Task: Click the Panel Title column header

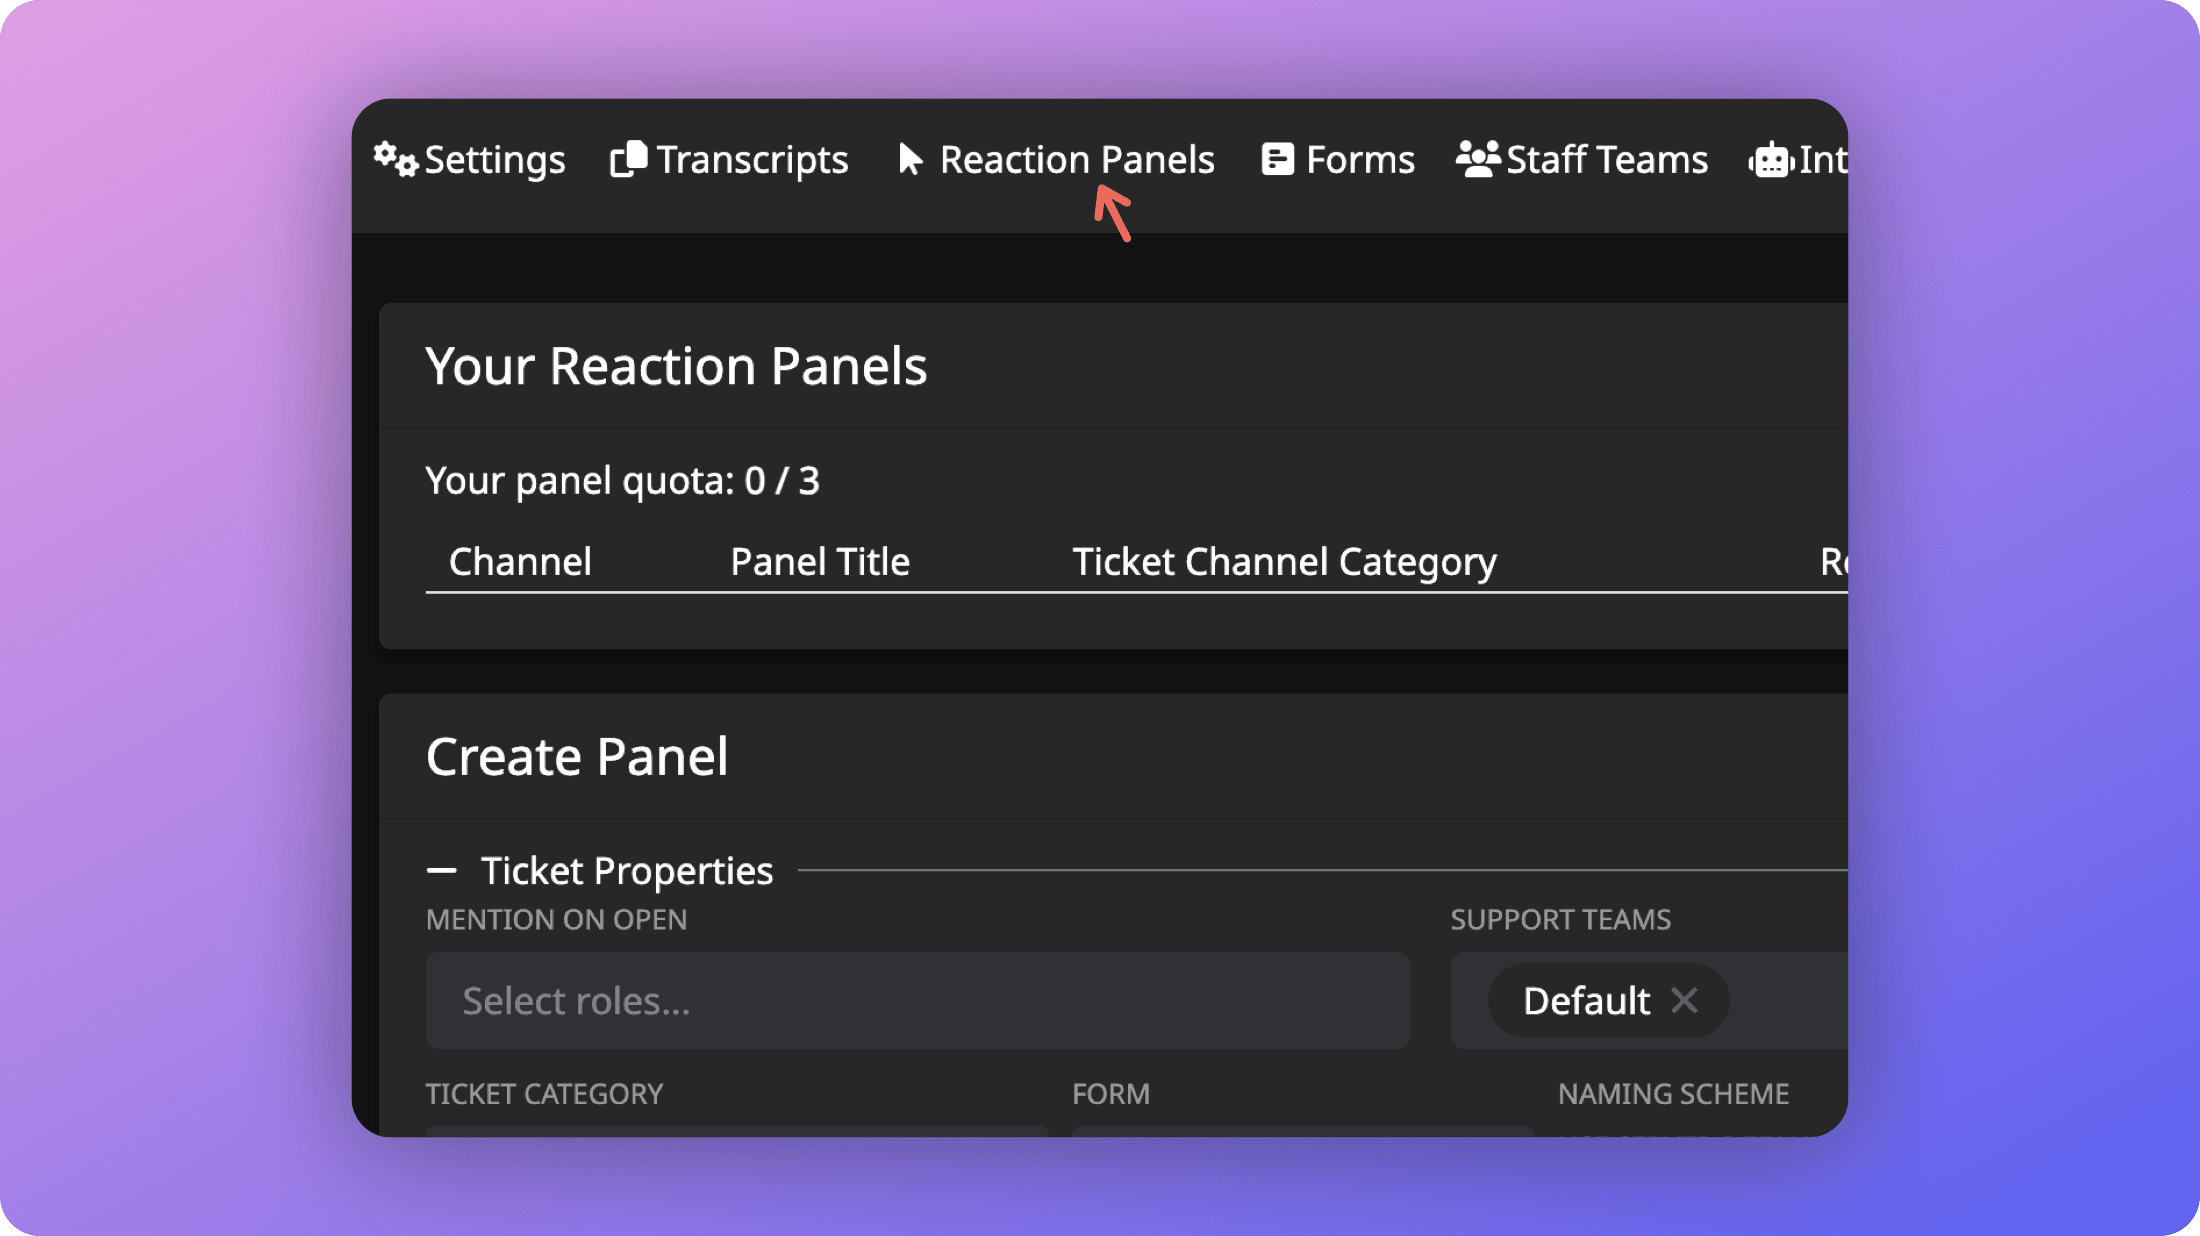Action: (820, 562)
